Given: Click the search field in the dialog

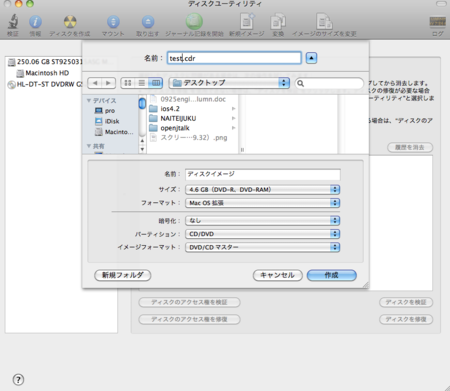Looking at the screenshot, I should 329,83.
